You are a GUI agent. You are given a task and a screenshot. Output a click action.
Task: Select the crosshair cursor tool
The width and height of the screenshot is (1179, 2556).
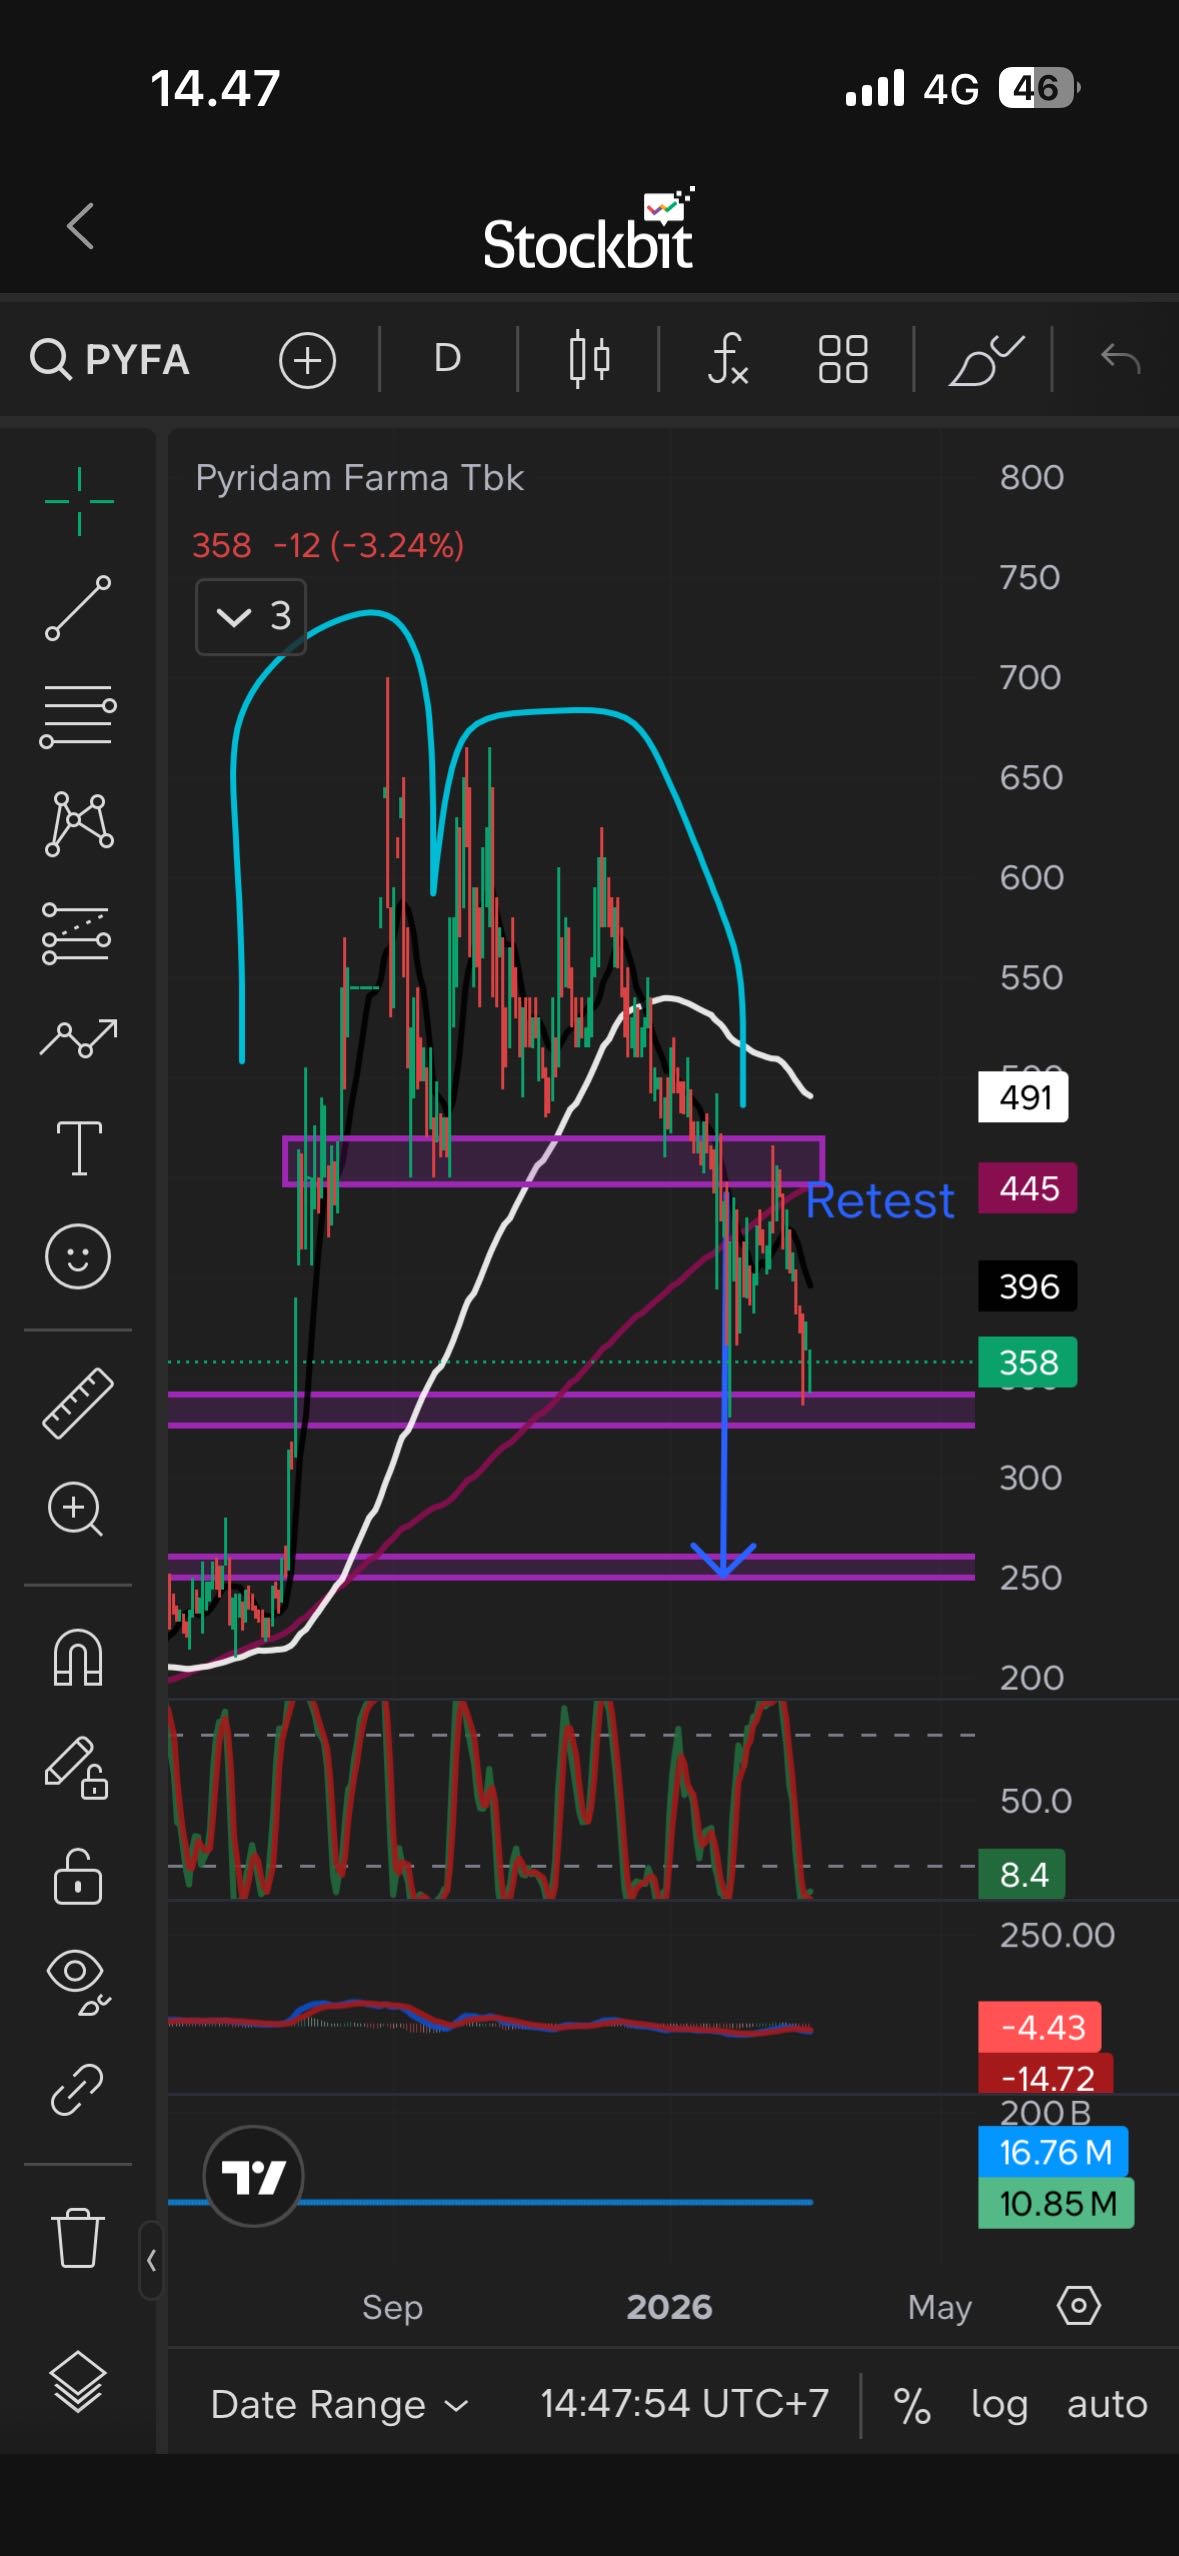[x=79, y=501]
